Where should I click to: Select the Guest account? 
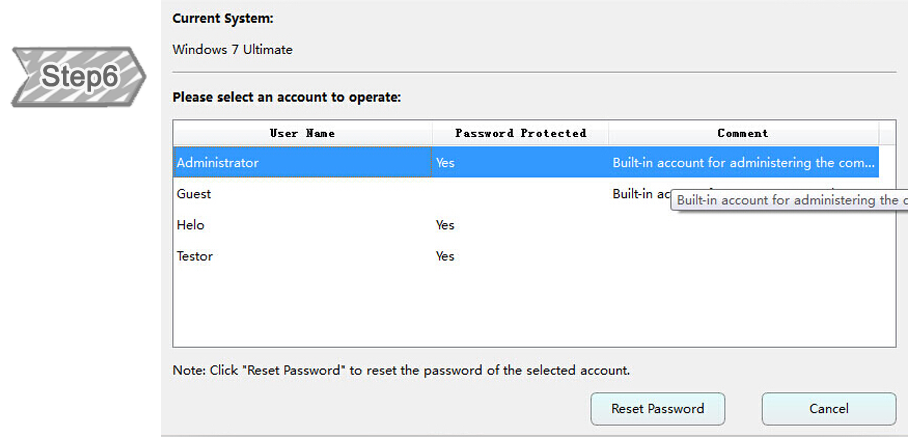click(194, 194)
